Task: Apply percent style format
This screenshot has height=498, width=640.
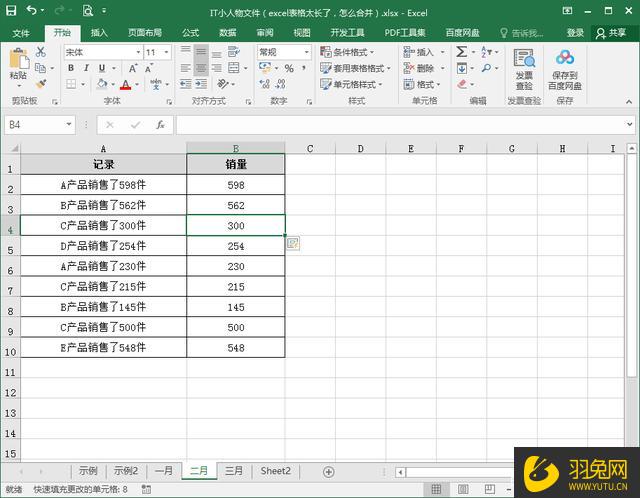Action: [289, 68]
